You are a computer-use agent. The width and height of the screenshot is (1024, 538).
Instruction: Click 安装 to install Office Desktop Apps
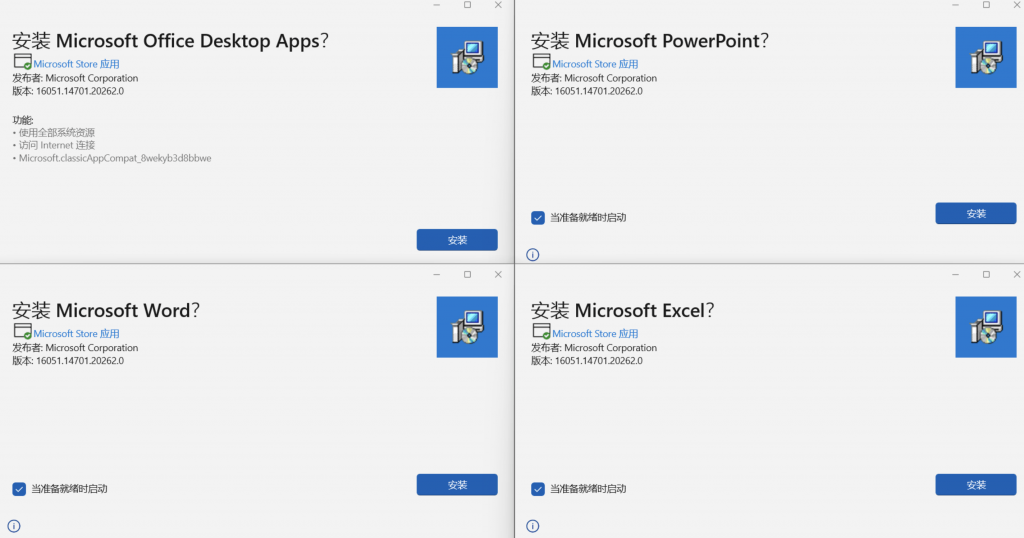tap(457, 240)
